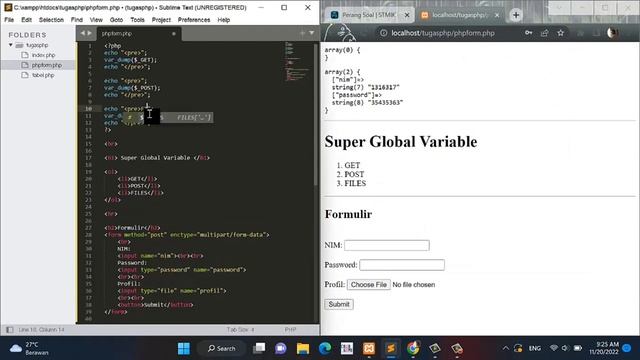Bookmark this page with star icon

(560, 33)
